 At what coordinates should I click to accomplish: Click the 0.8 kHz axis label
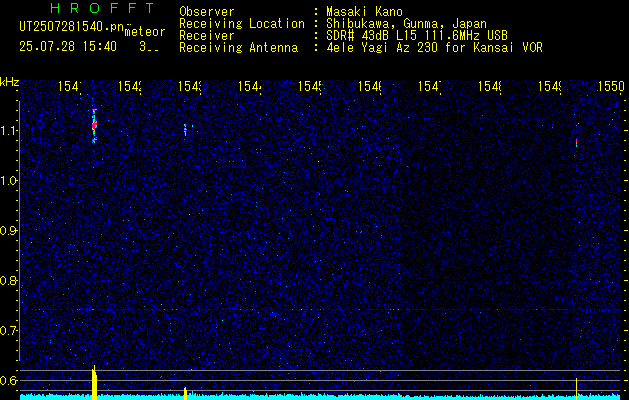pos(9,280)
